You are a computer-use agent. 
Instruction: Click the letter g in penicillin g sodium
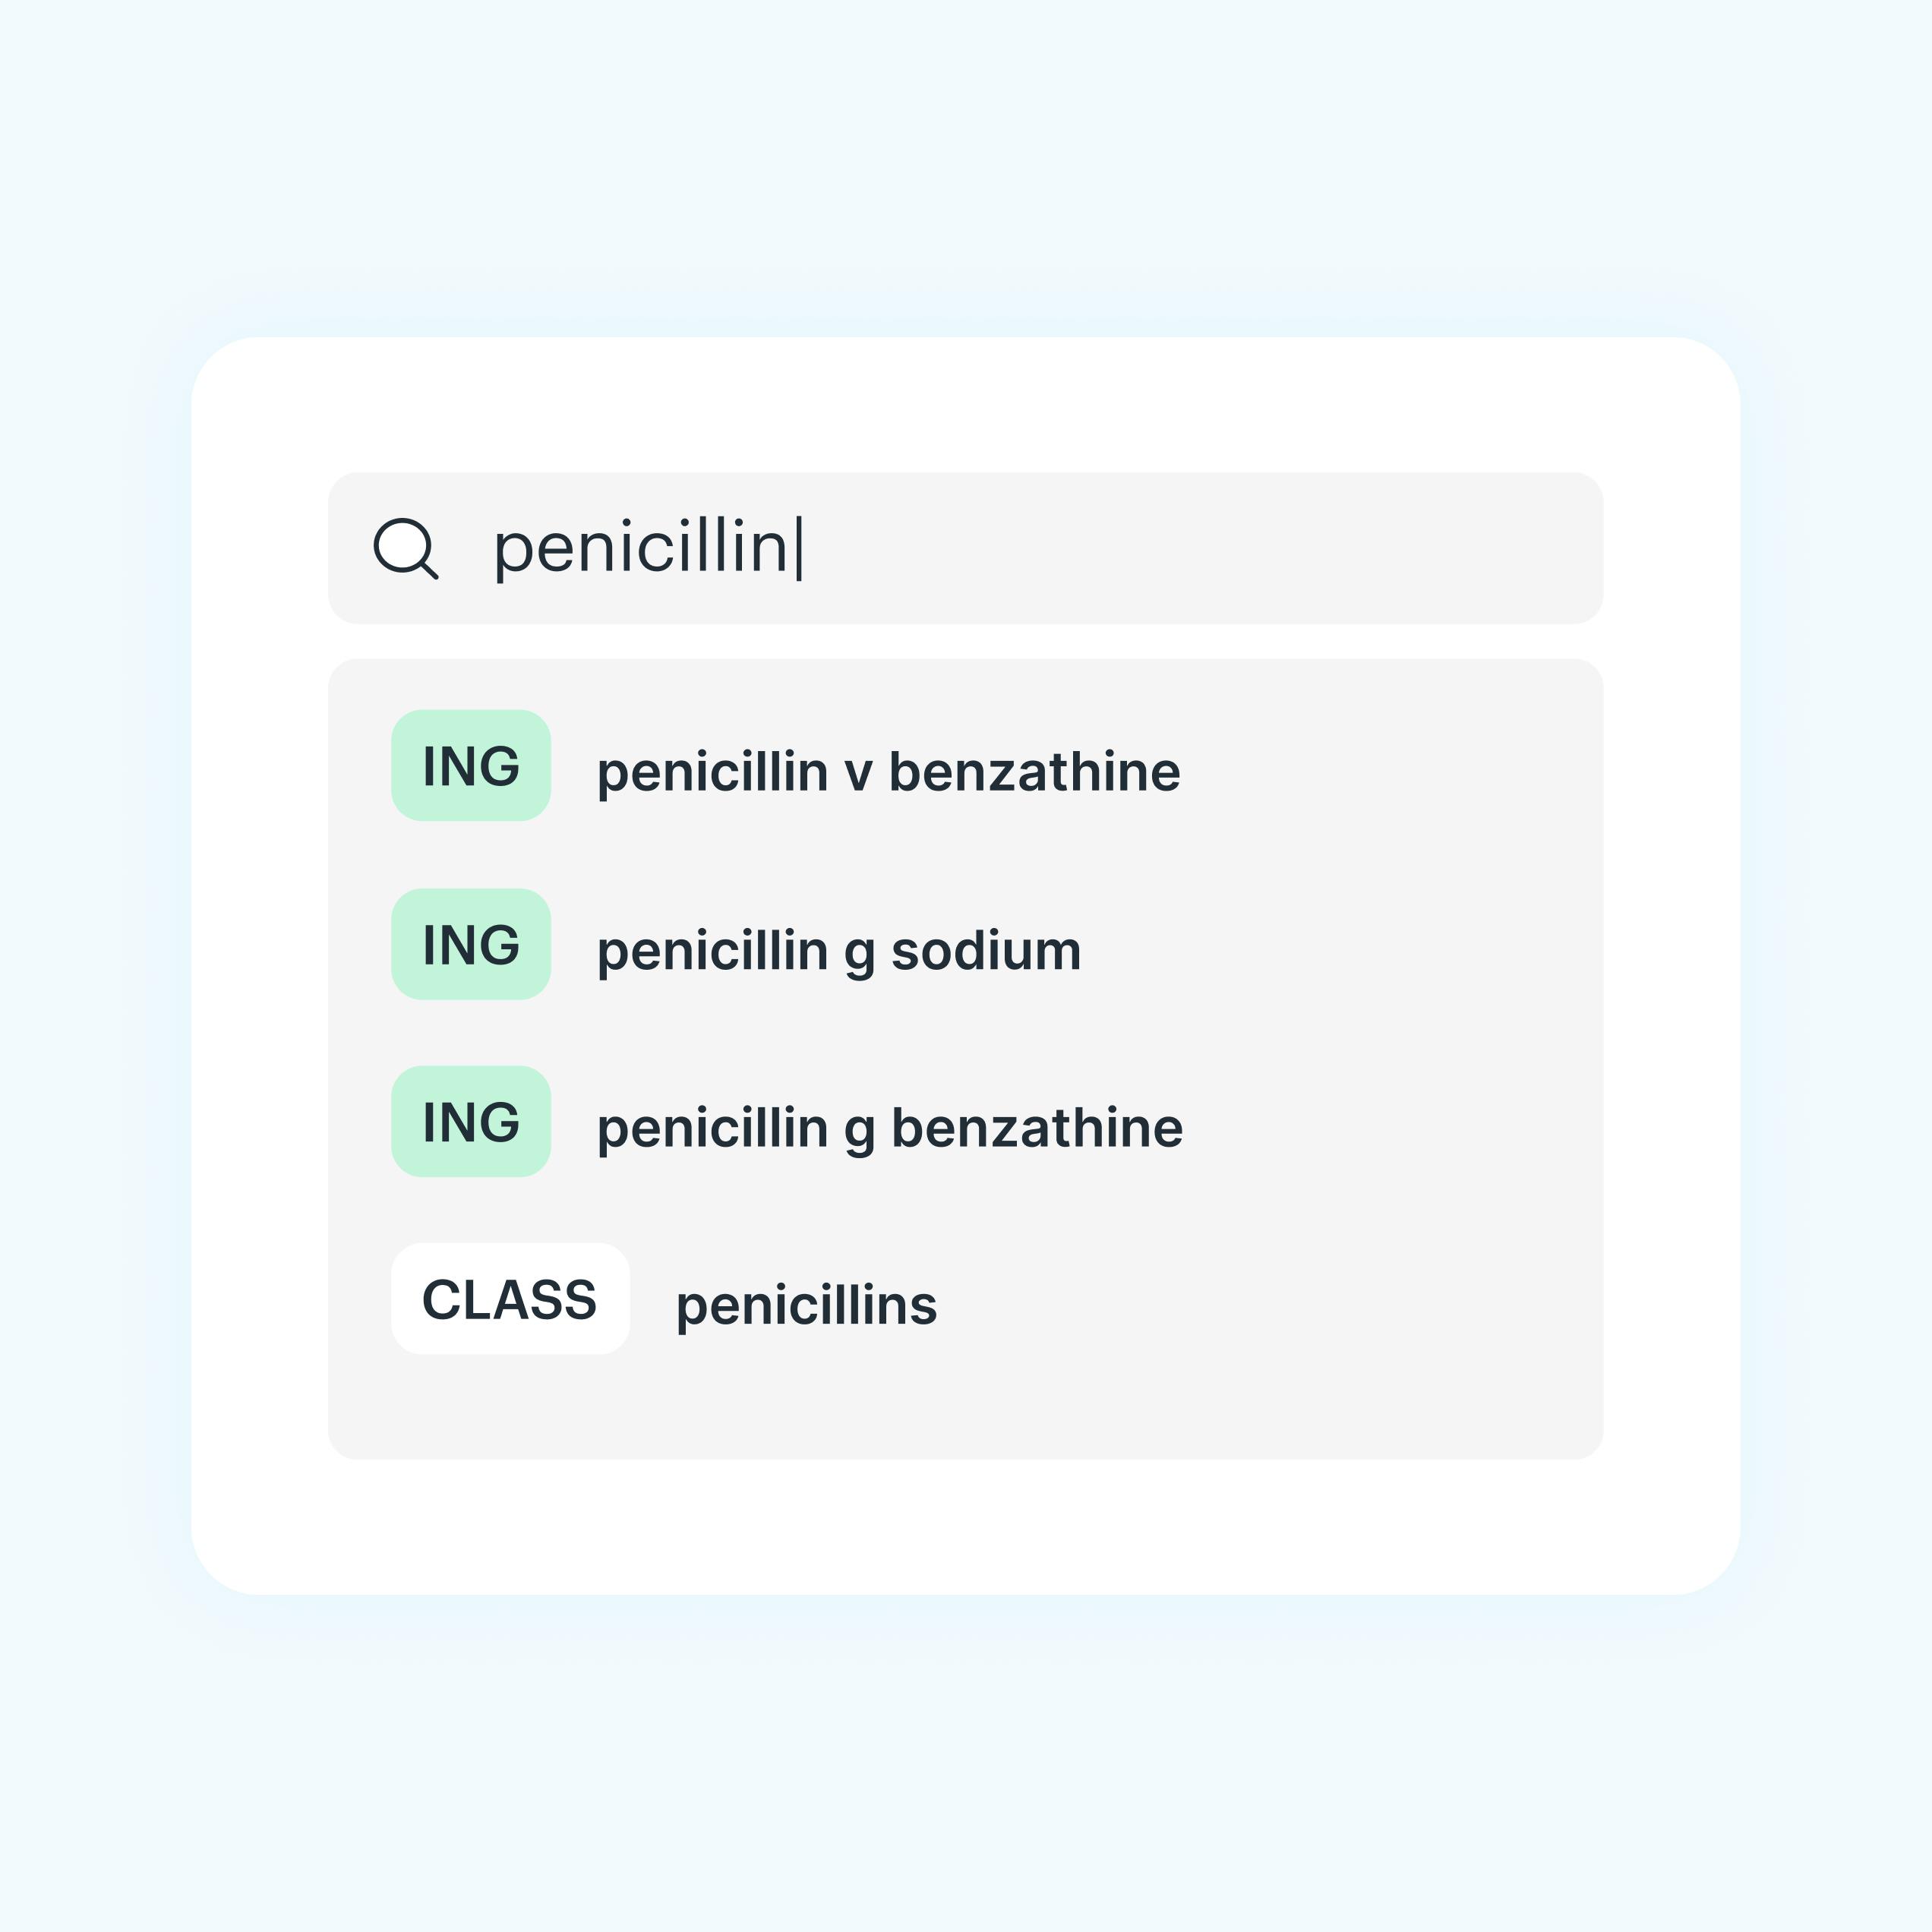click(859, 952)
